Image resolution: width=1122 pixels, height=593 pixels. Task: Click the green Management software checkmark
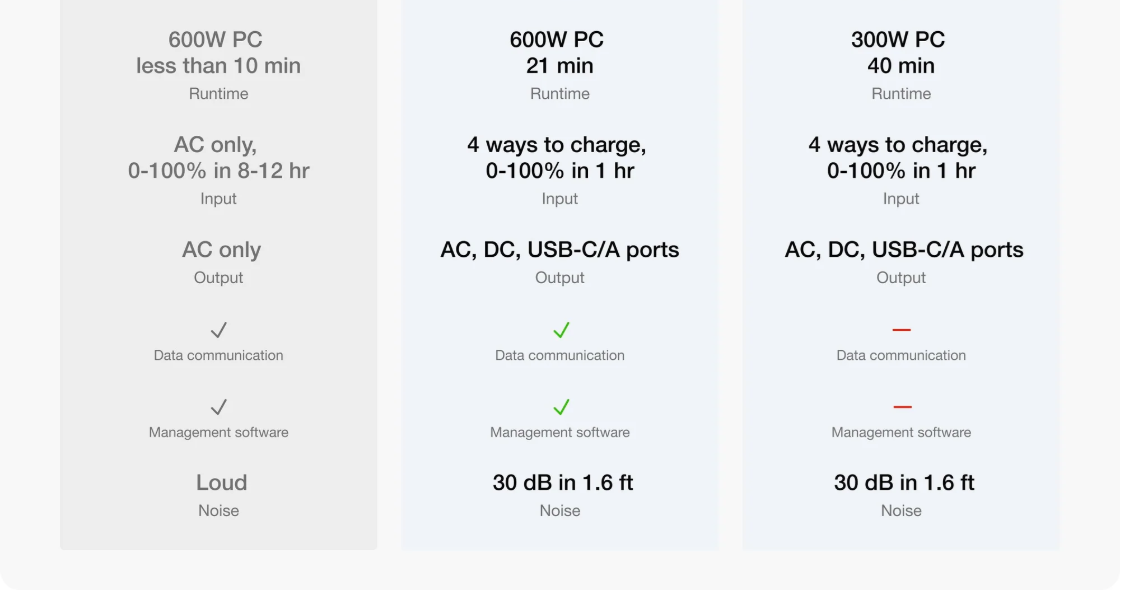(561, 407)
